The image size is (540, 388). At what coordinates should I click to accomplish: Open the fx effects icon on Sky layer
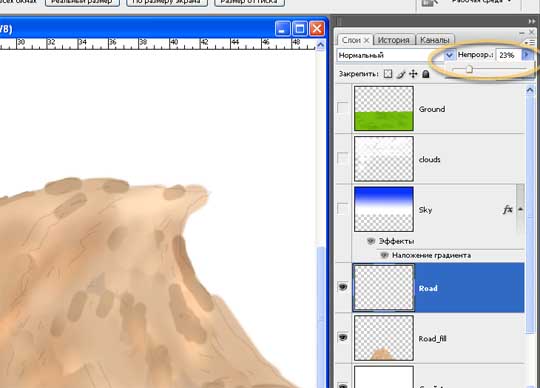pos(508,209)
